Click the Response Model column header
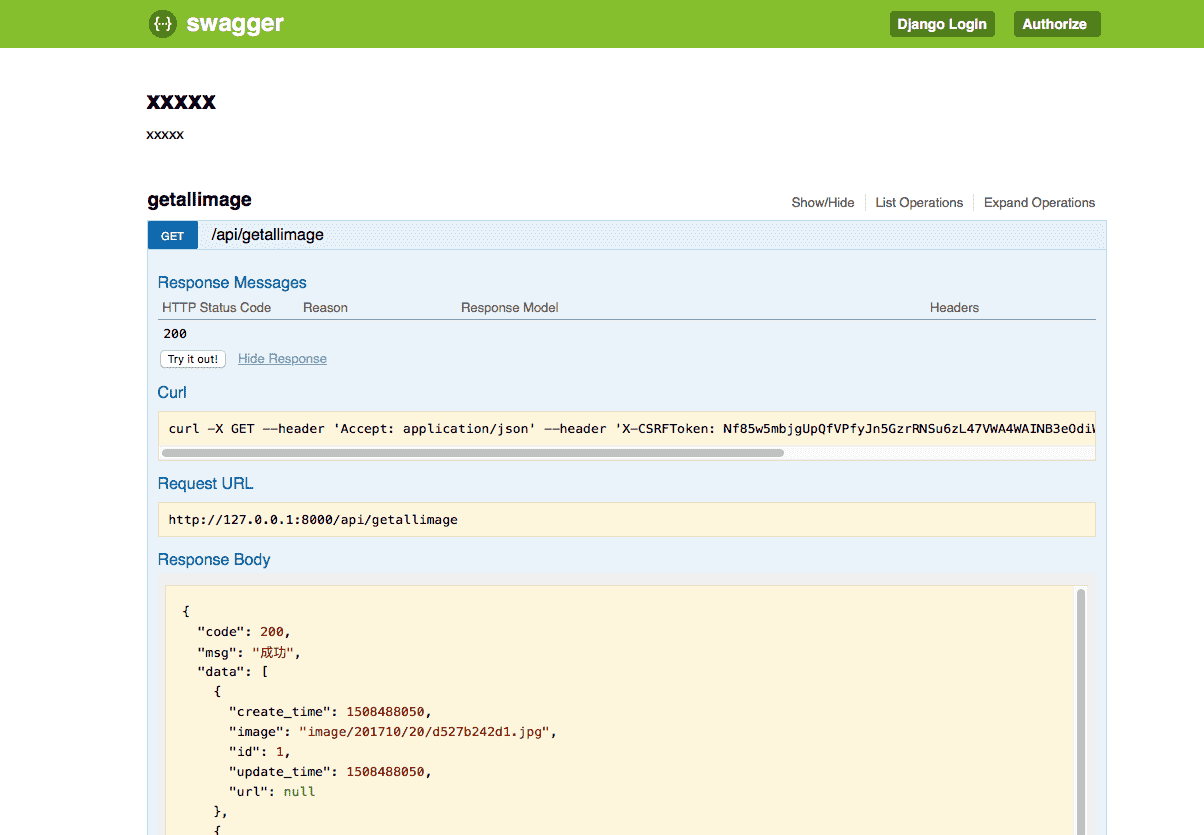Screen dimensions: 1204x835 (509, 308)
